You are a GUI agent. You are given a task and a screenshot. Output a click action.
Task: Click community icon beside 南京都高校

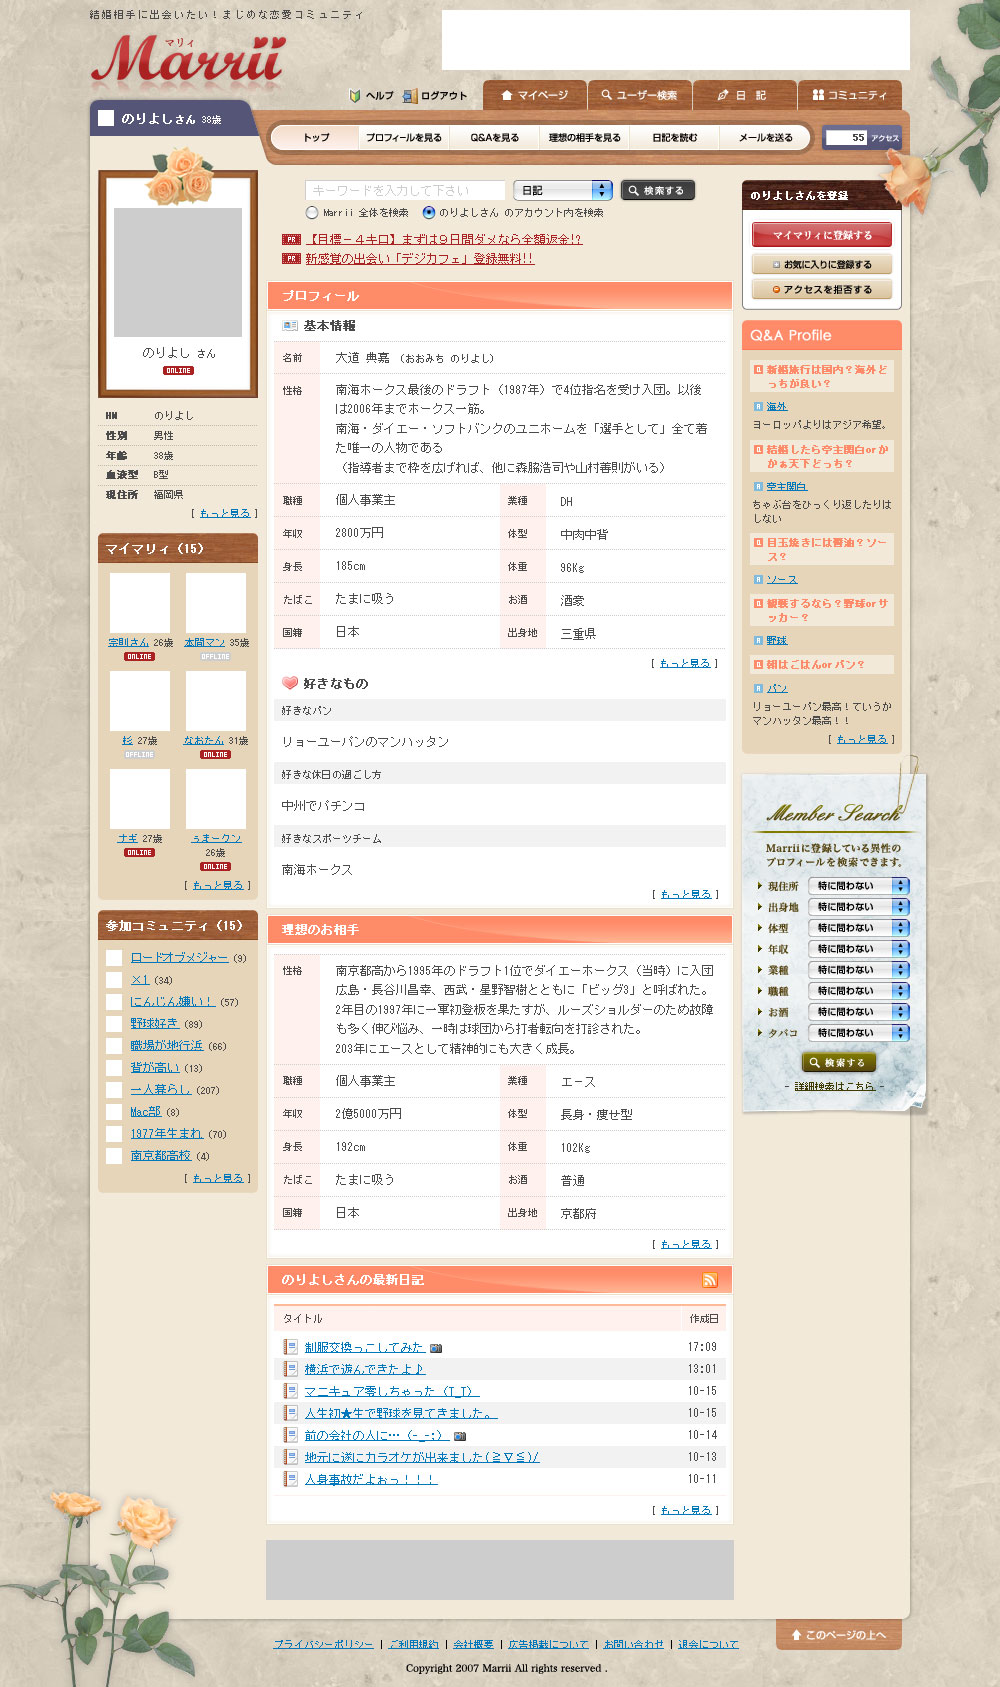point(114,1156)
